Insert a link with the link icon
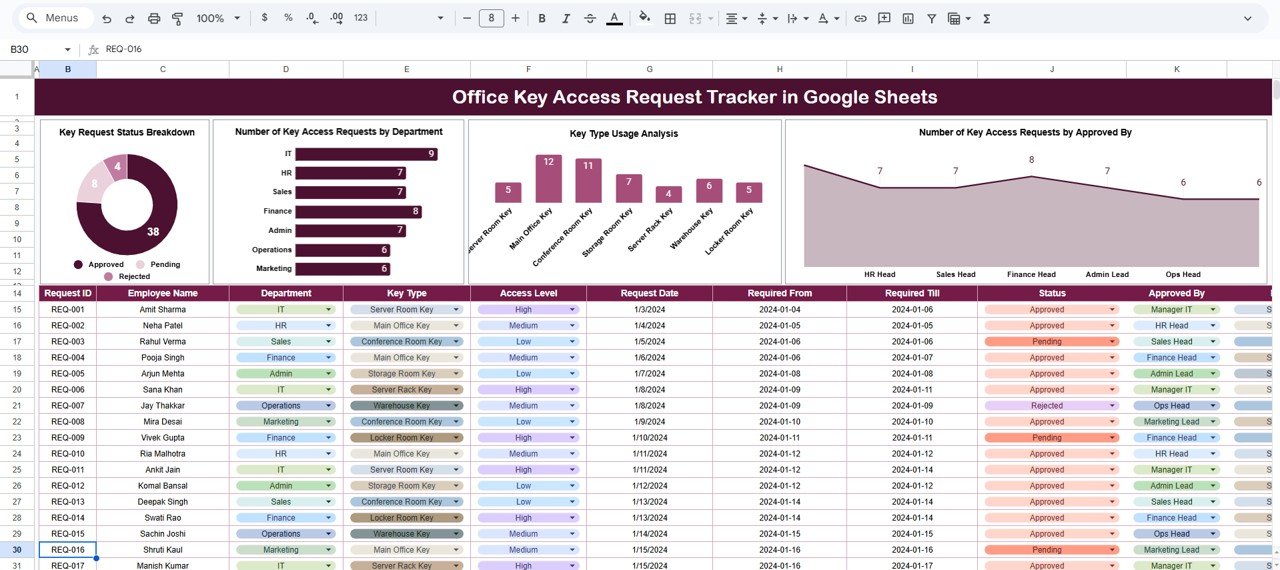Image resolution: width=1280 pixels, height=570 pixels. pyautogui.click(x=860, y=18)
